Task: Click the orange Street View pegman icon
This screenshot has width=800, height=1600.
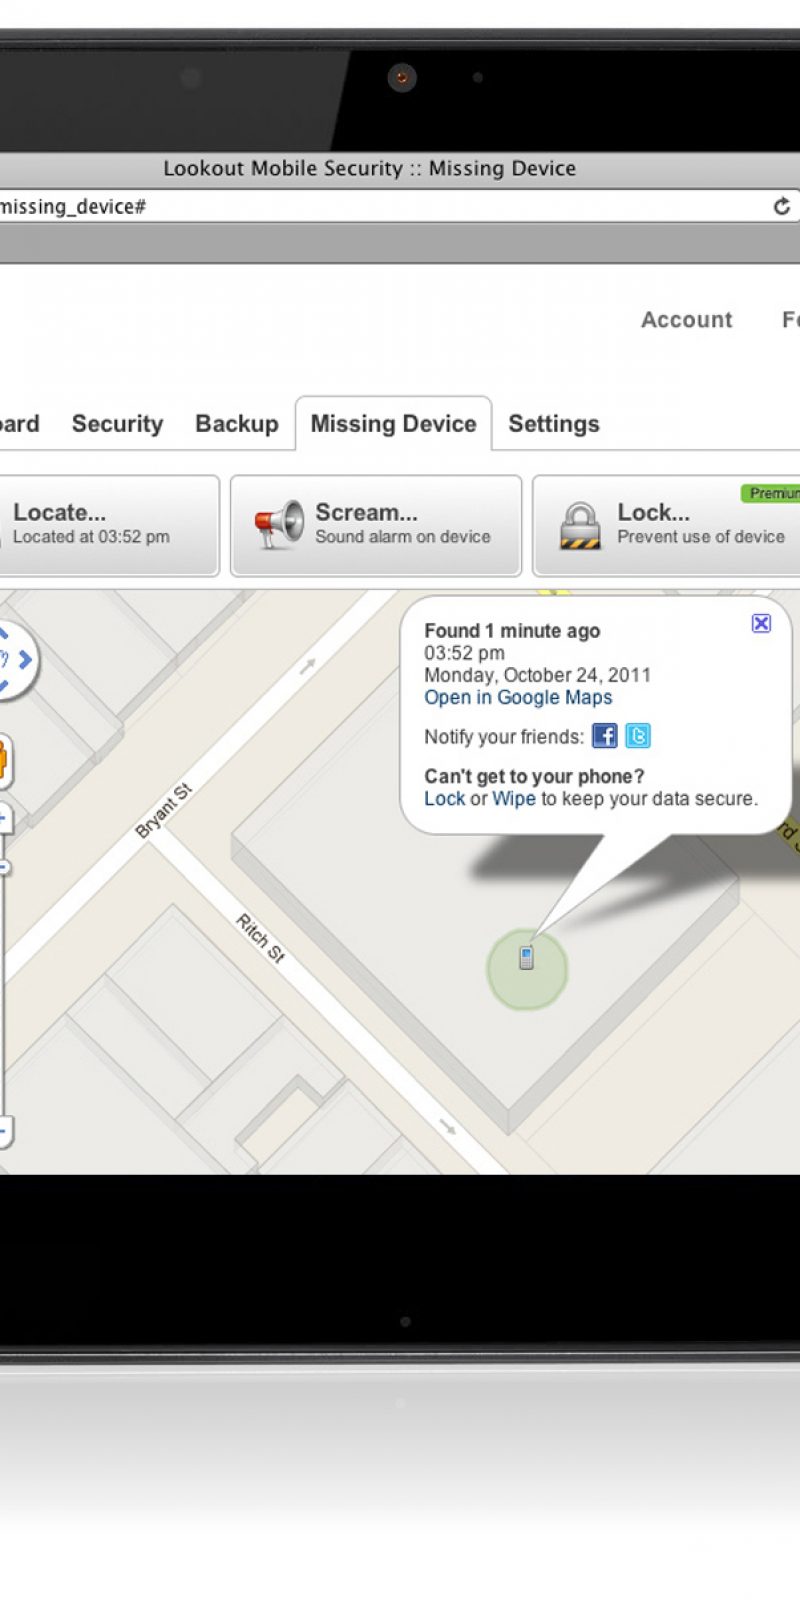Action: (x=3, y=760)
